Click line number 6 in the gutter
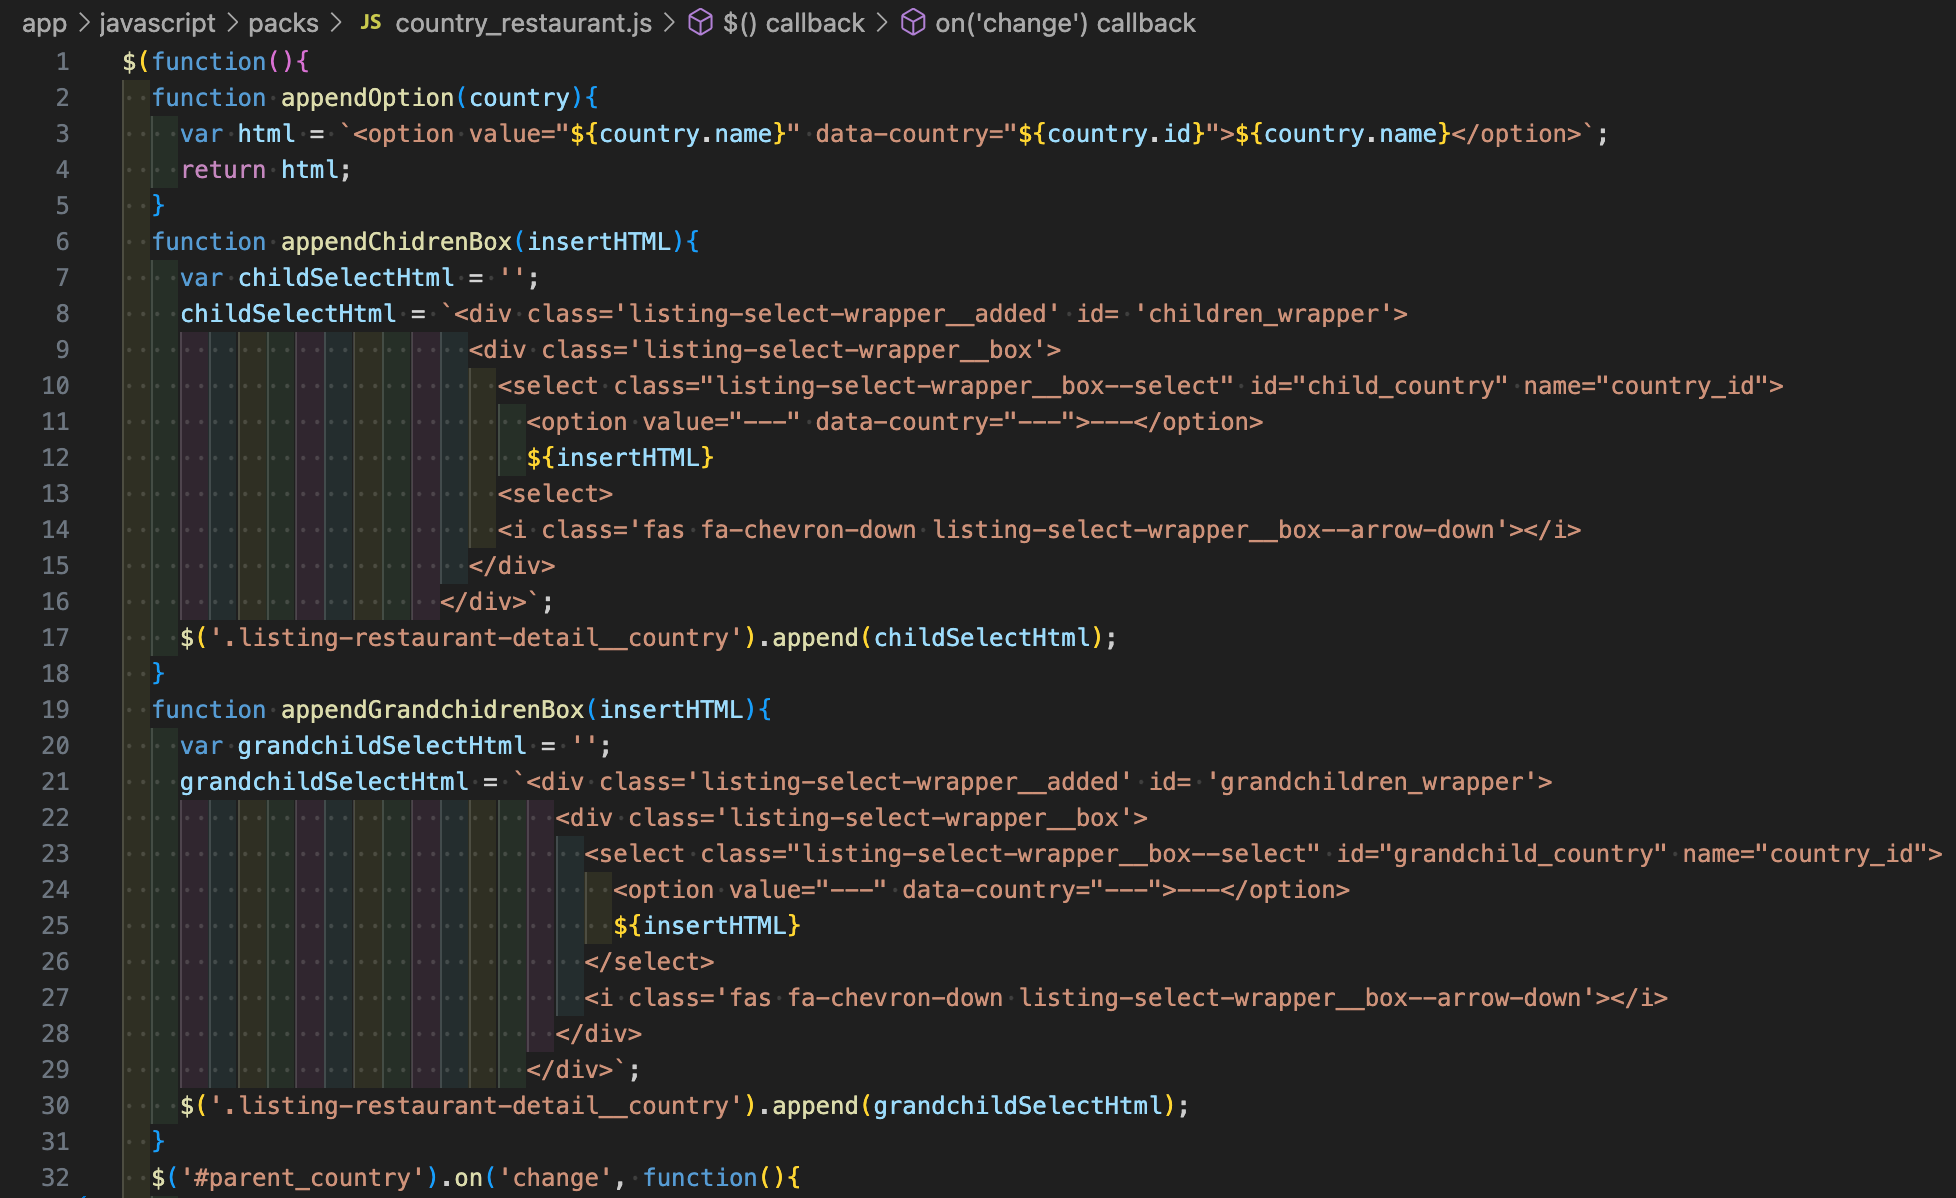 point(63,242)
